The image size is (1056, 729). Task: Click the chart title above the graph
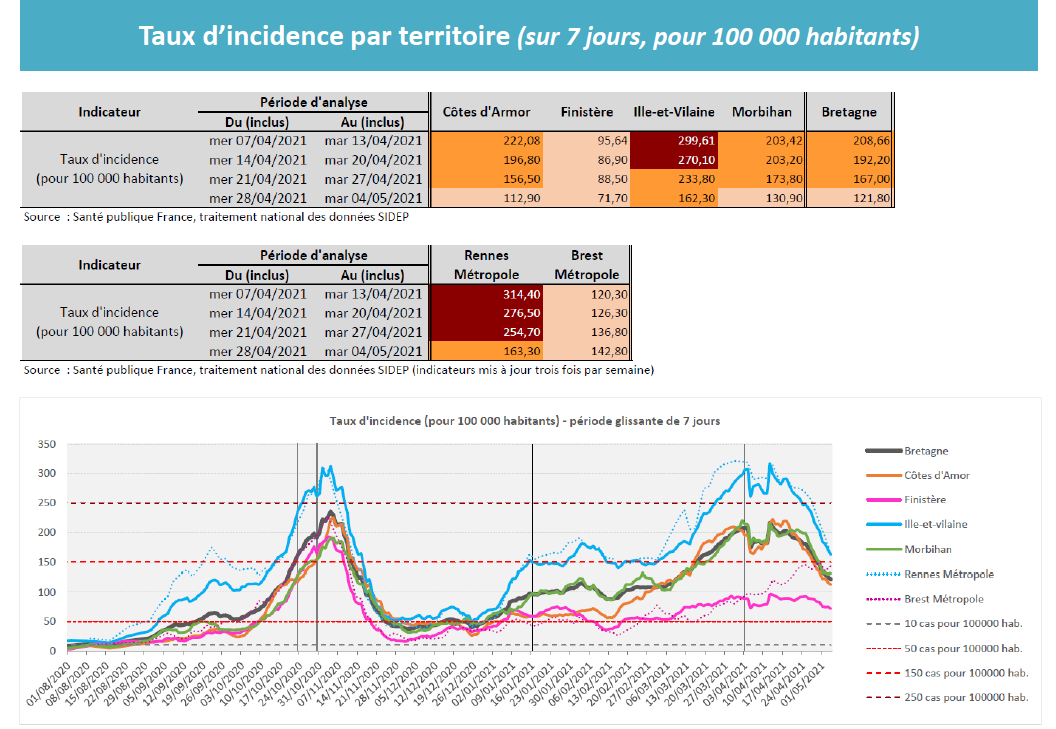point(524,421)
